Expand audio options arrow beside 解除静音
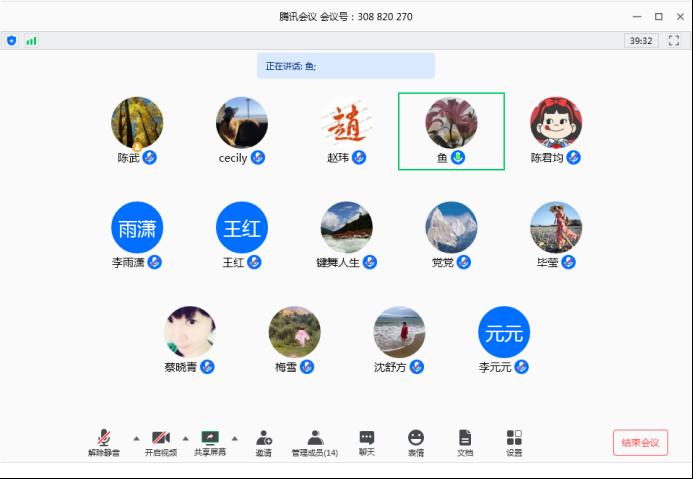The image size is (693, 479). point(136,438)
